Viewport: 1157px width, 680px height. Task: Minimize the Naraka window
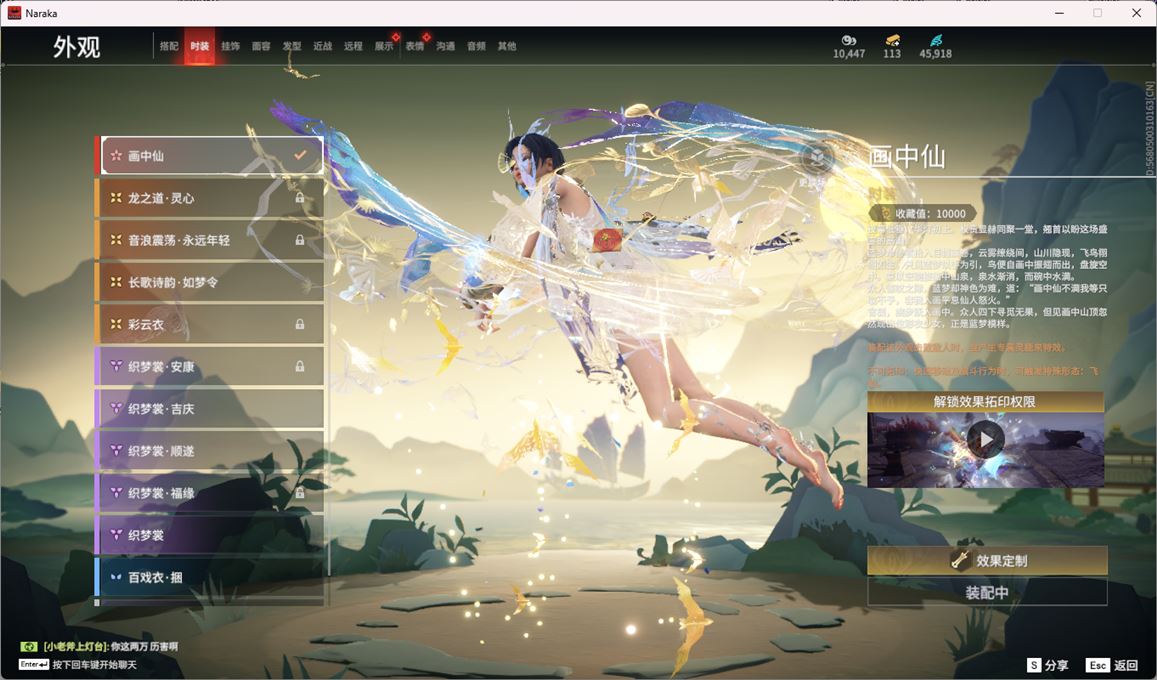1060,13
